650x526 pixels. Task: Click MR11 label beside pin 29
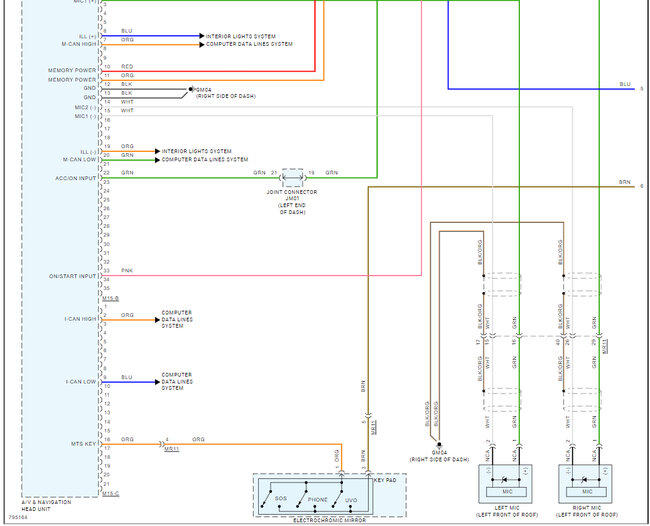(x=605, y=346)
